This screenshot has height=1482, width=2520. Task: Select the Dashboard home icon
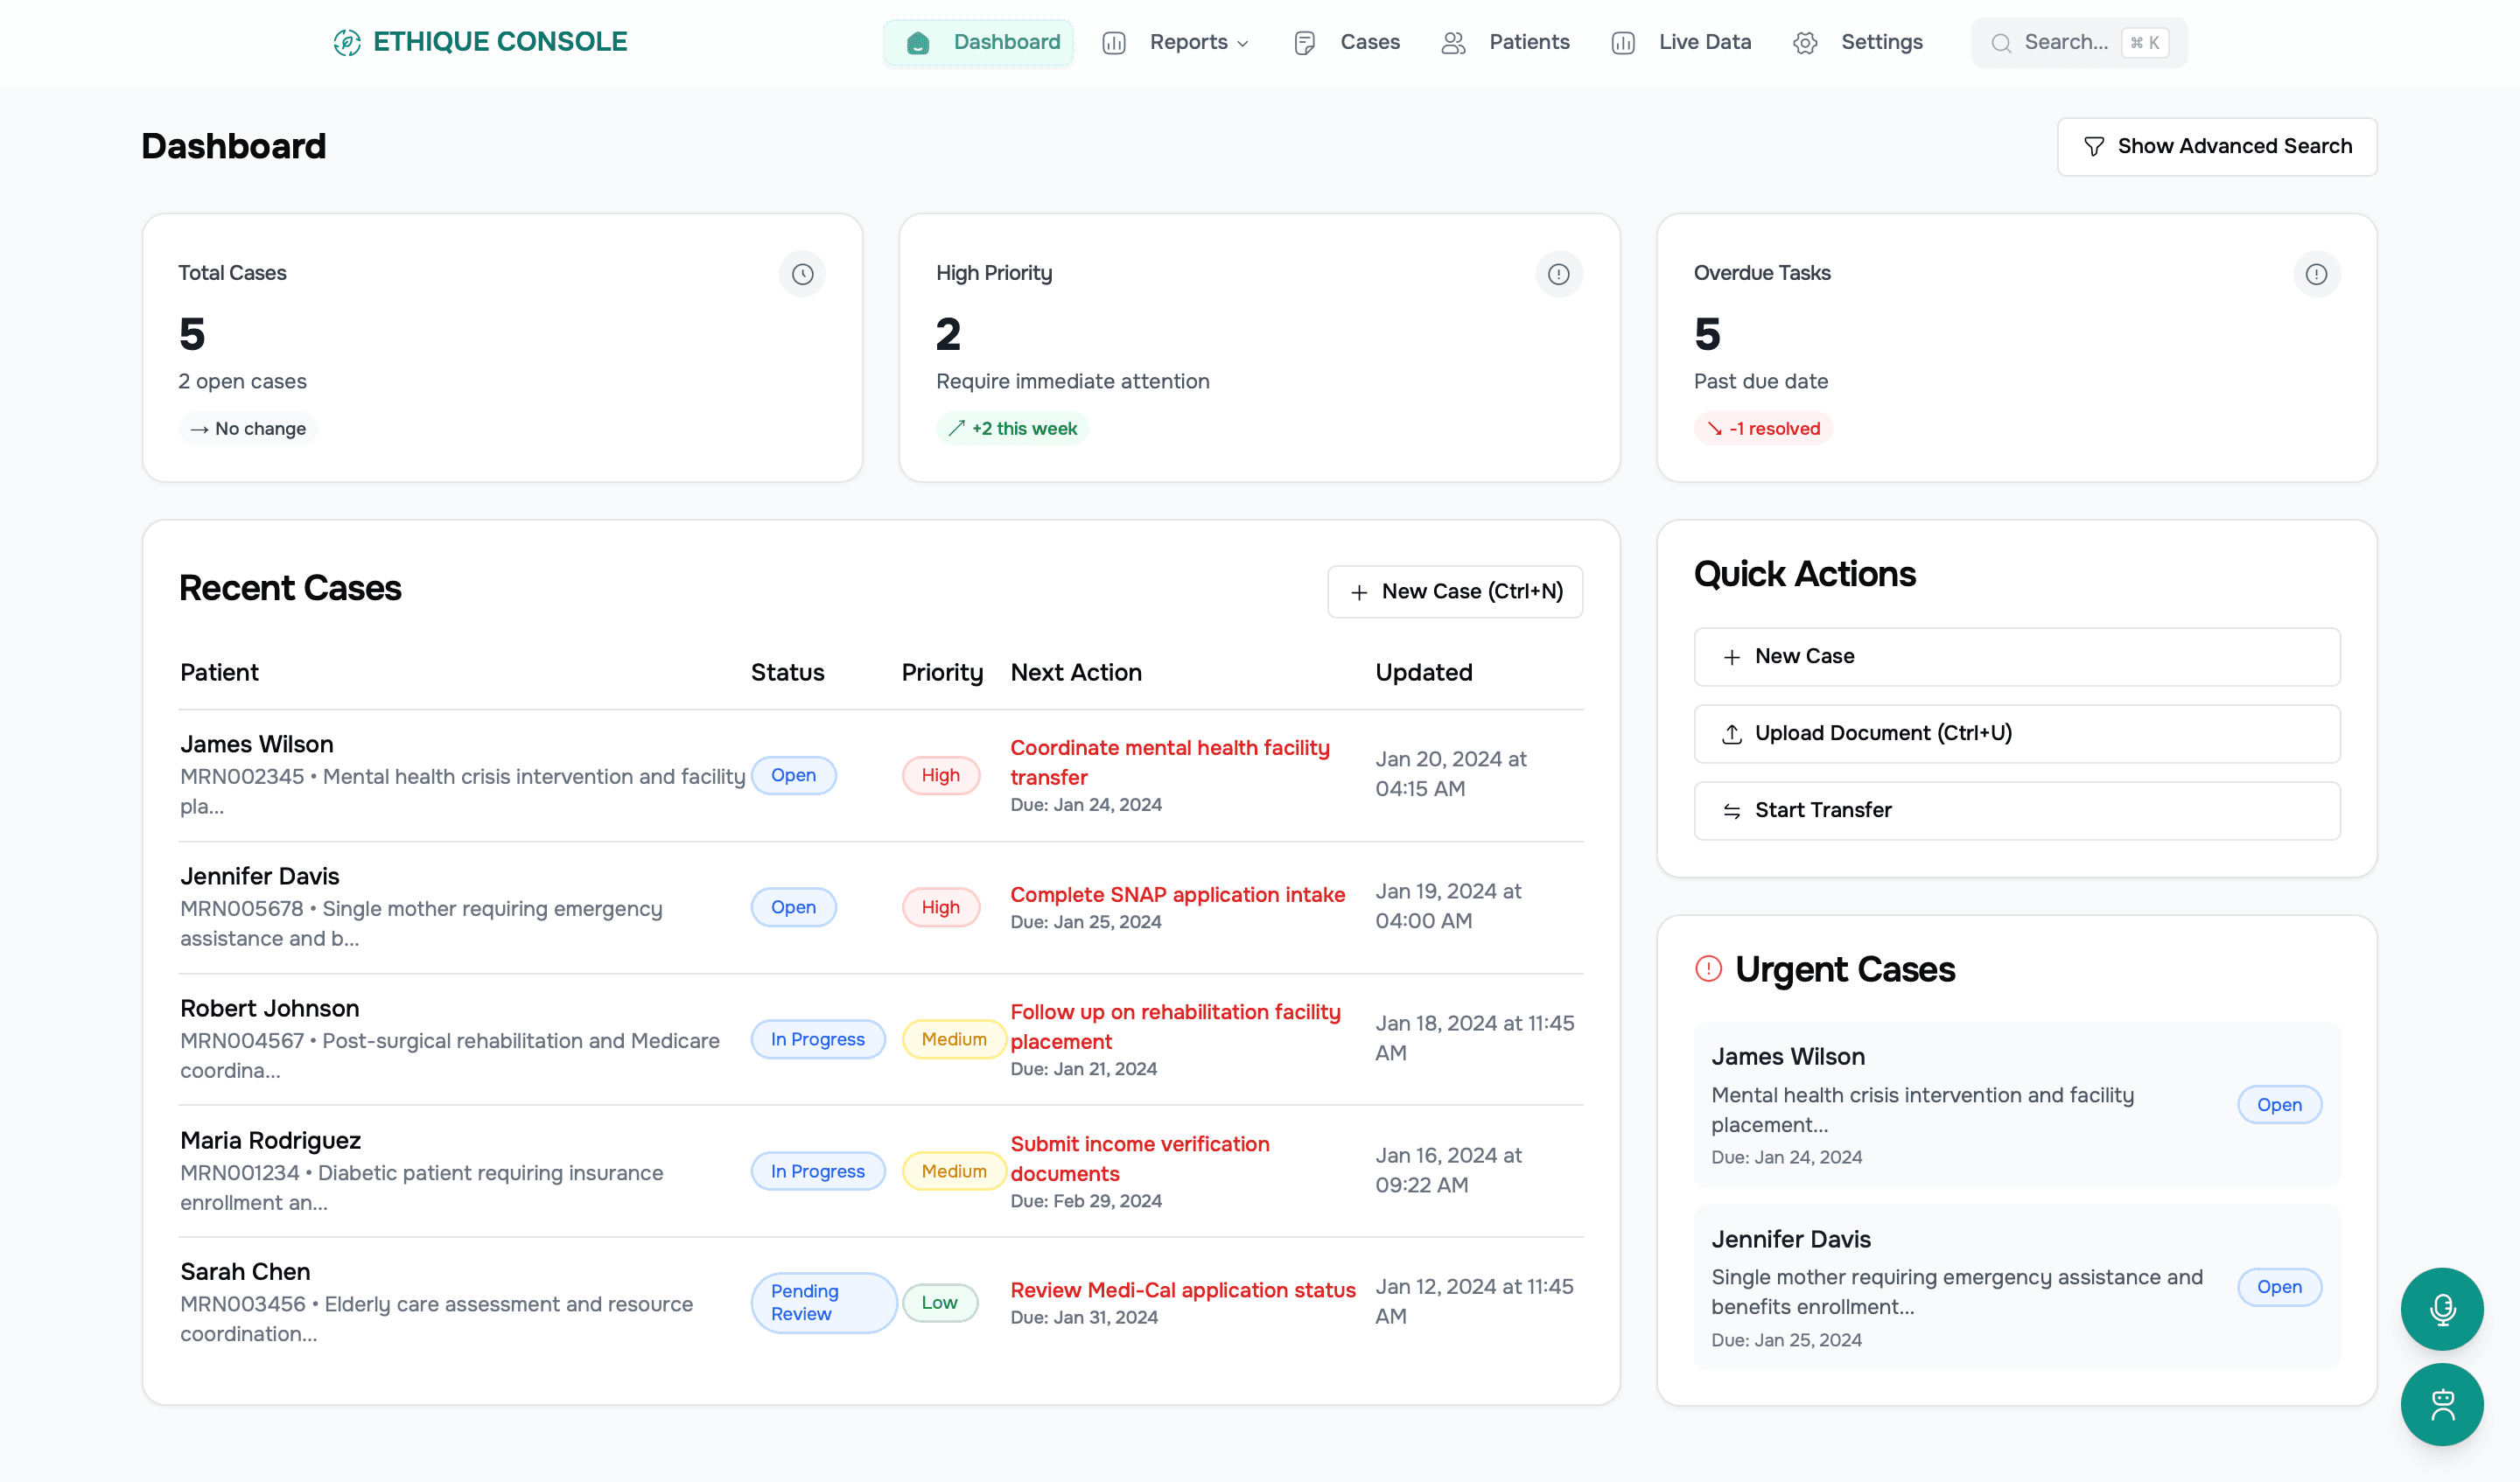pyautogui.click(x=917, y=42)
